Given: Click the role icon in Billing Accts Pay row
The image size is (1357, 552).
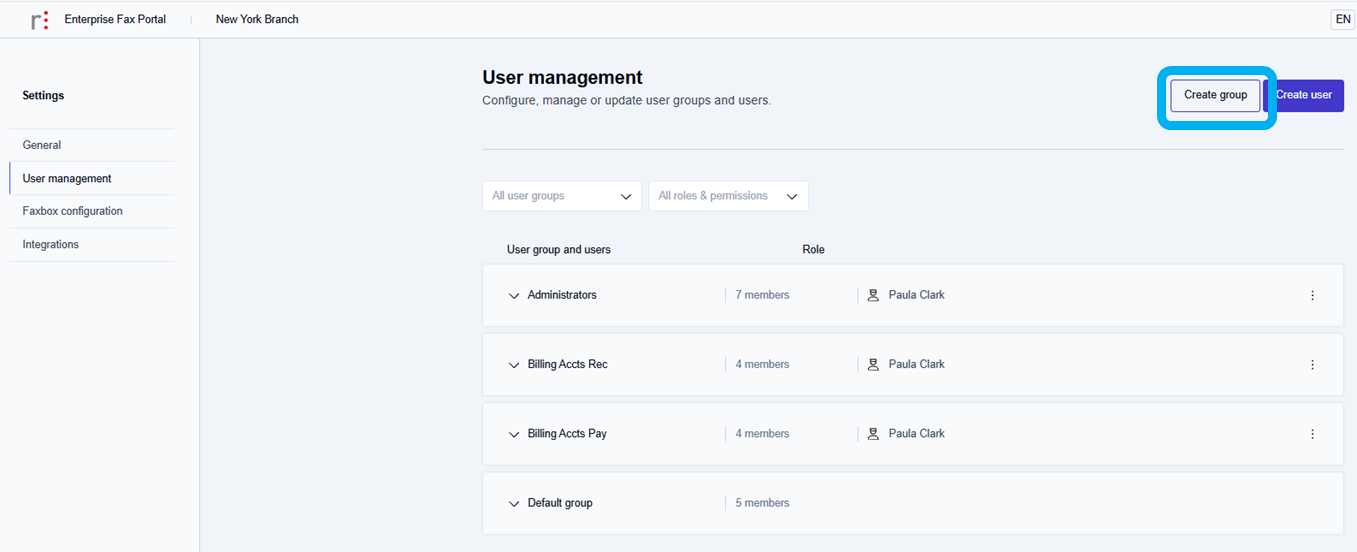Looking at the screenshot, I should 873,434.
